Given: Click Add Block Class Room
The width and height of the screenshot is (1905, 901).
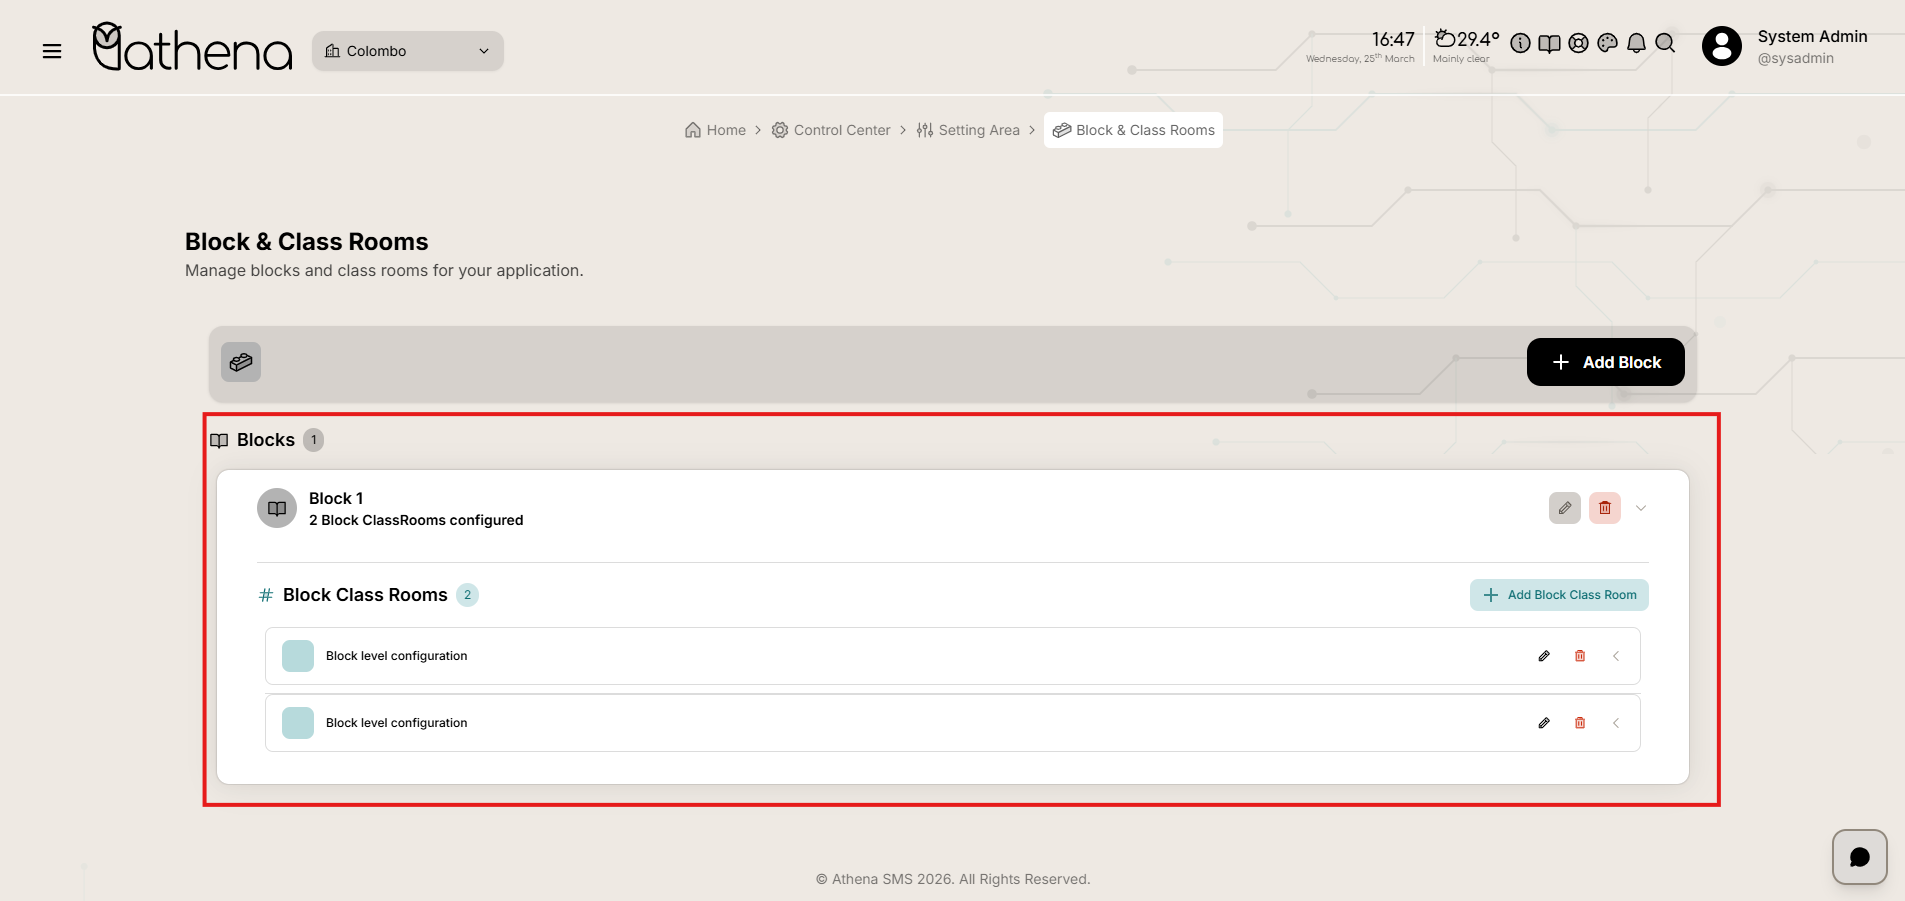Looking at the screenshot, I should (1559, 595).
